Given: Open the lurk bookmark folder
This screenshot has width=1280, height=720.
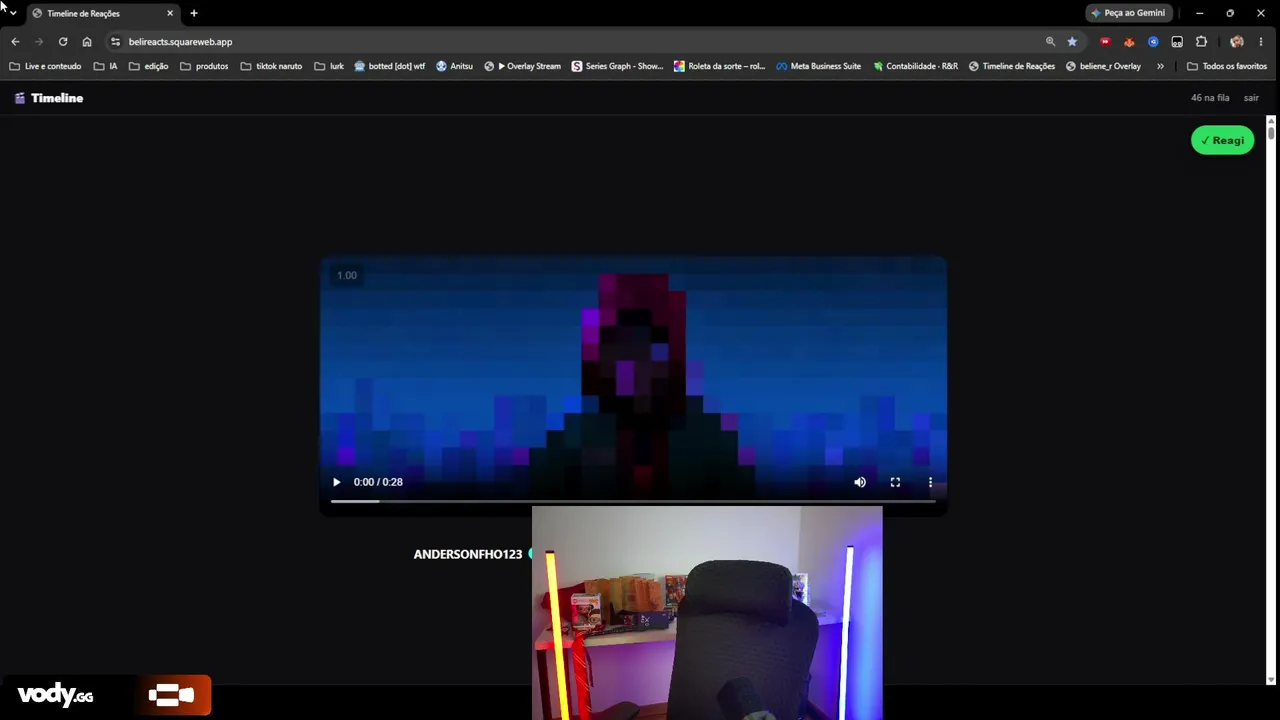Looking at the screenshot, I should click(x=329, y=66).
